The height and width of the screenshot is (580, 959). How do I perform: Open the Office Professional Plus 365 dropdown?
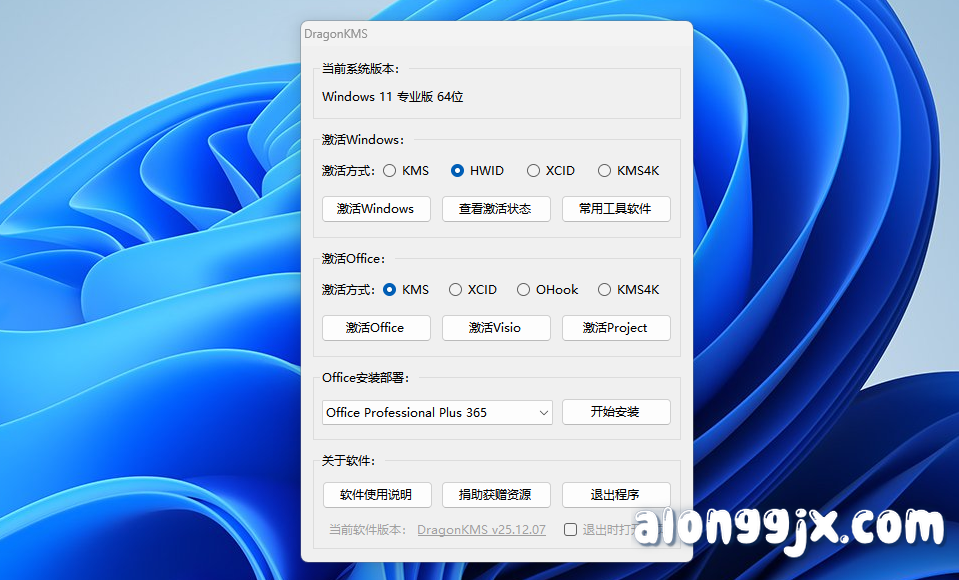click(x=436, y=412)
